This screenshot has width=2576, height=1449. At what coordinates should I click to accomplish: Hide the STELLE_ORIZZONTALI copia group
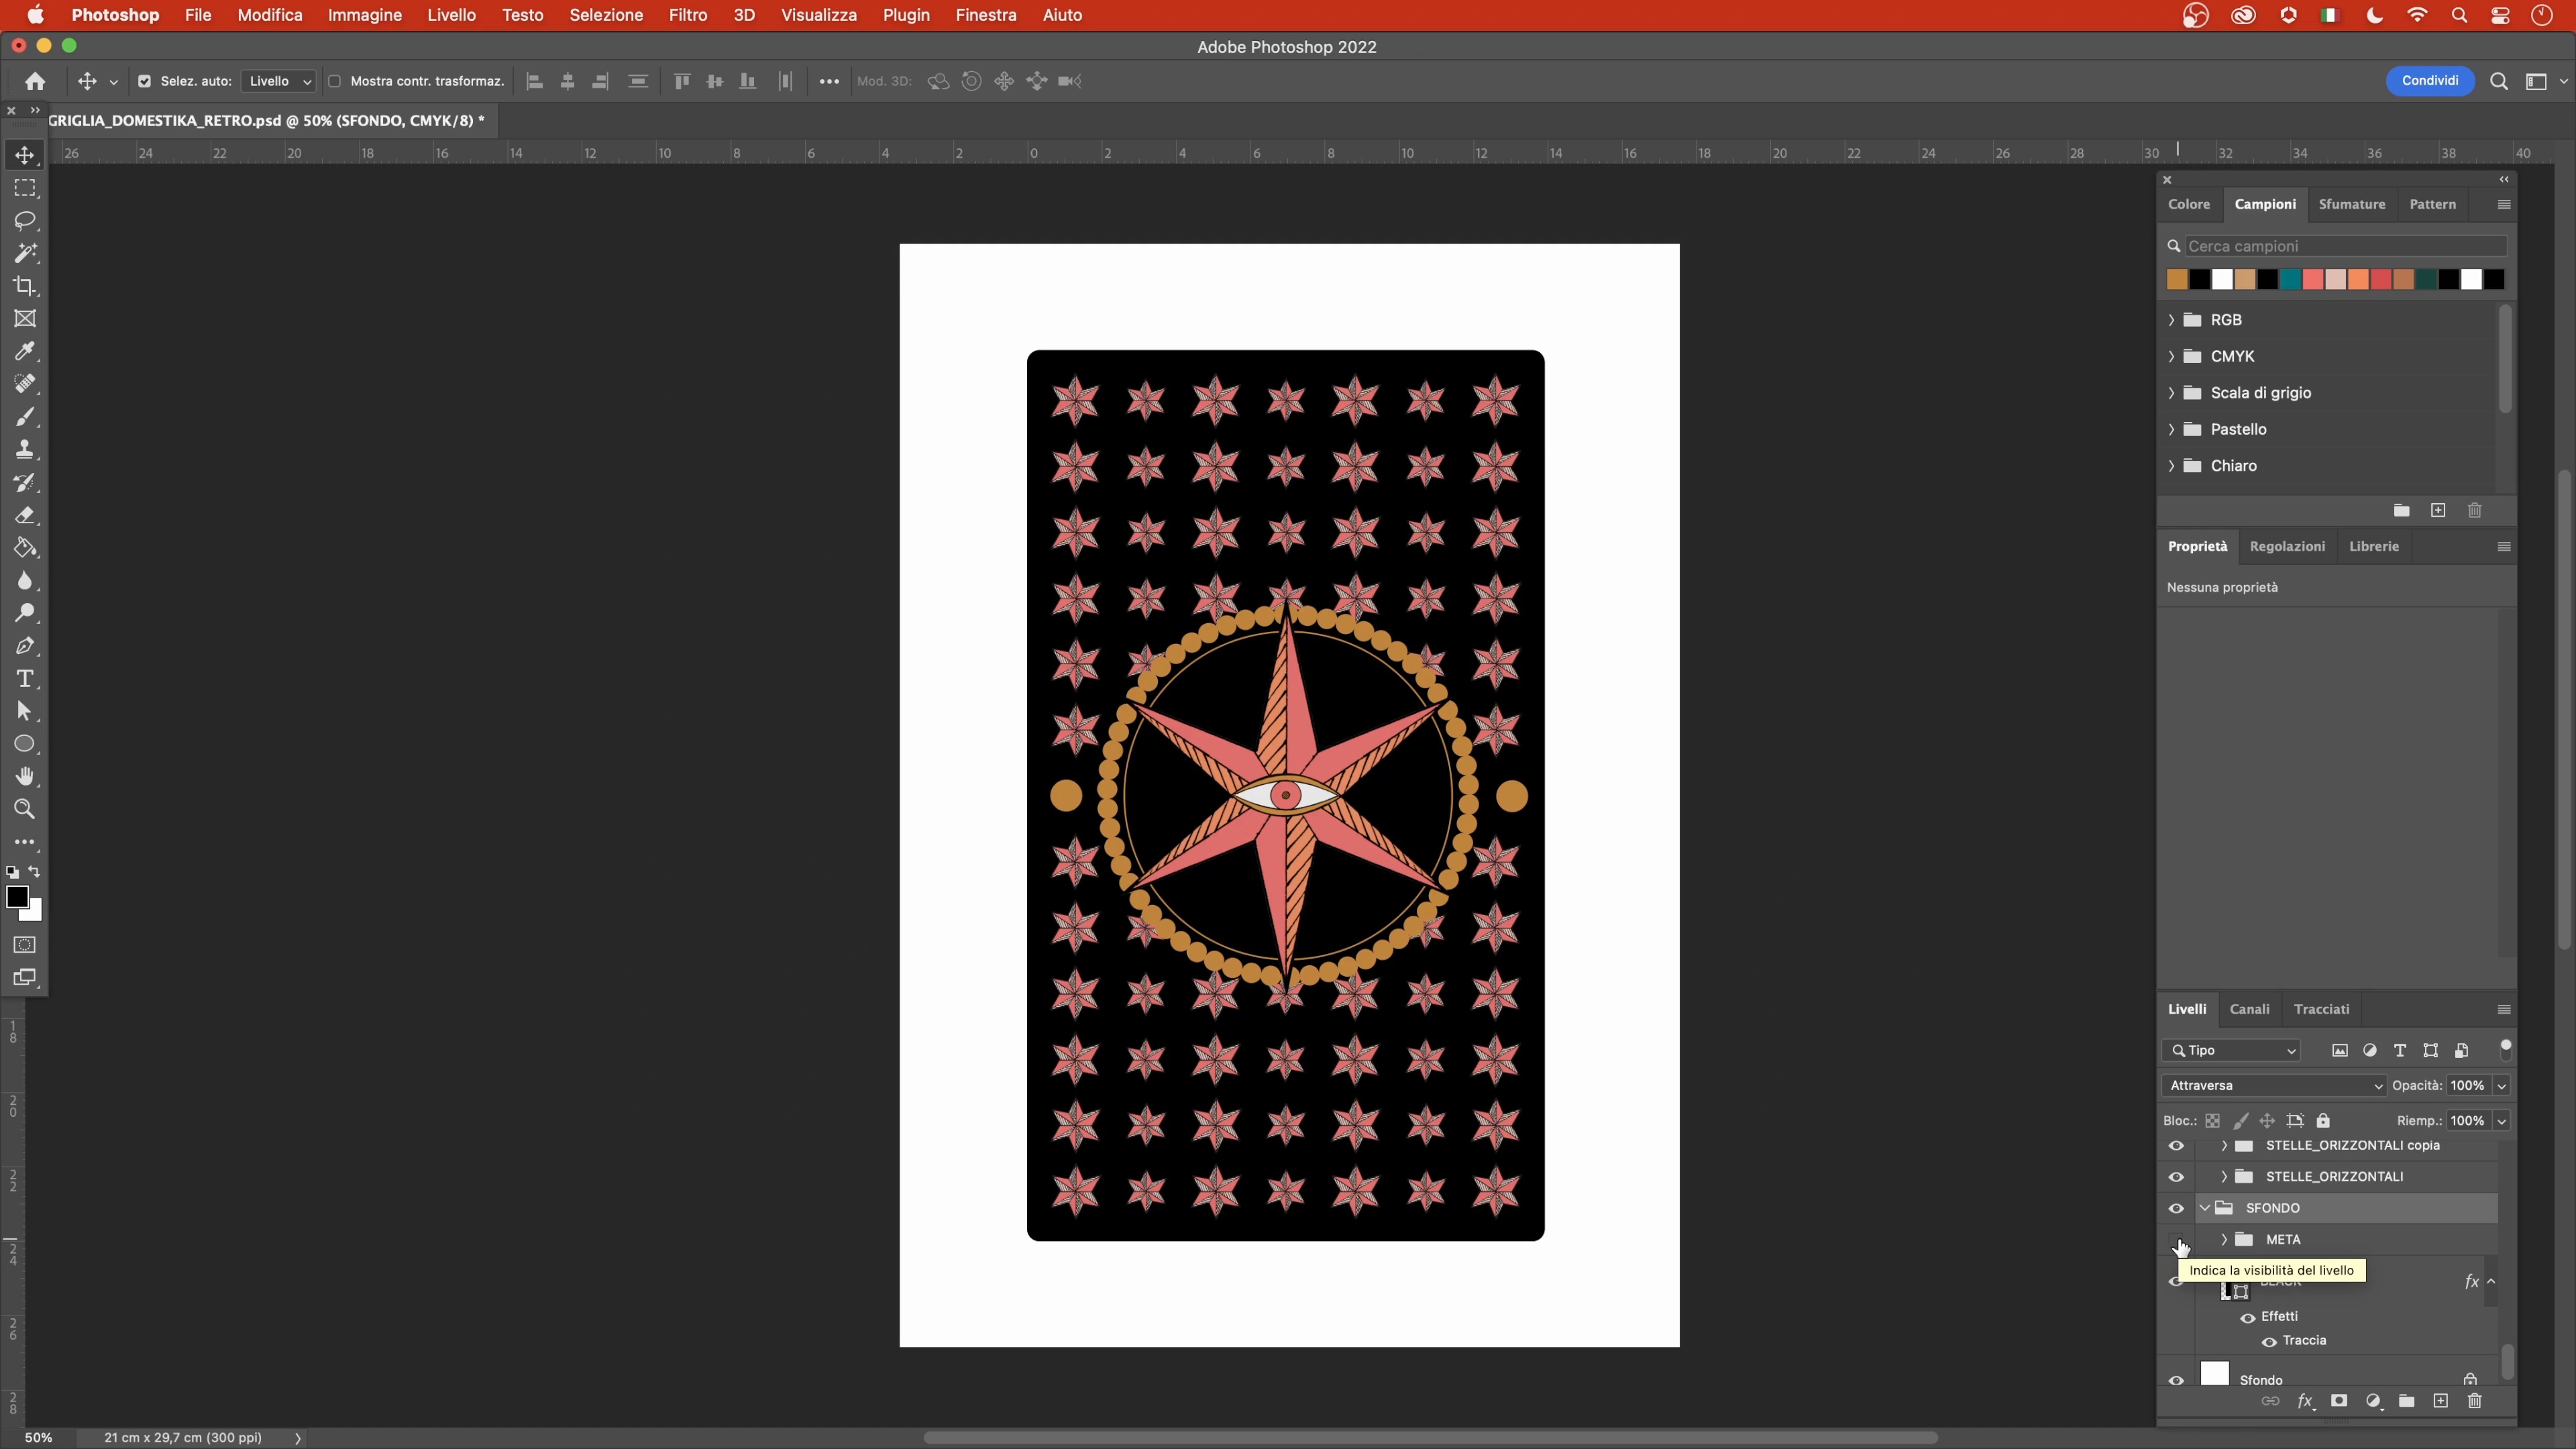tap(2175, 1146)
